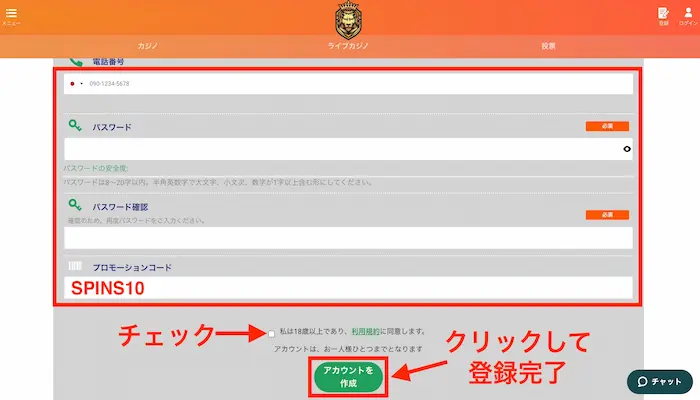Image resolution: width=700 pixels, height=400 pixels.
Task: Click the 登録 register icon
Action: (x=663, y=13)
